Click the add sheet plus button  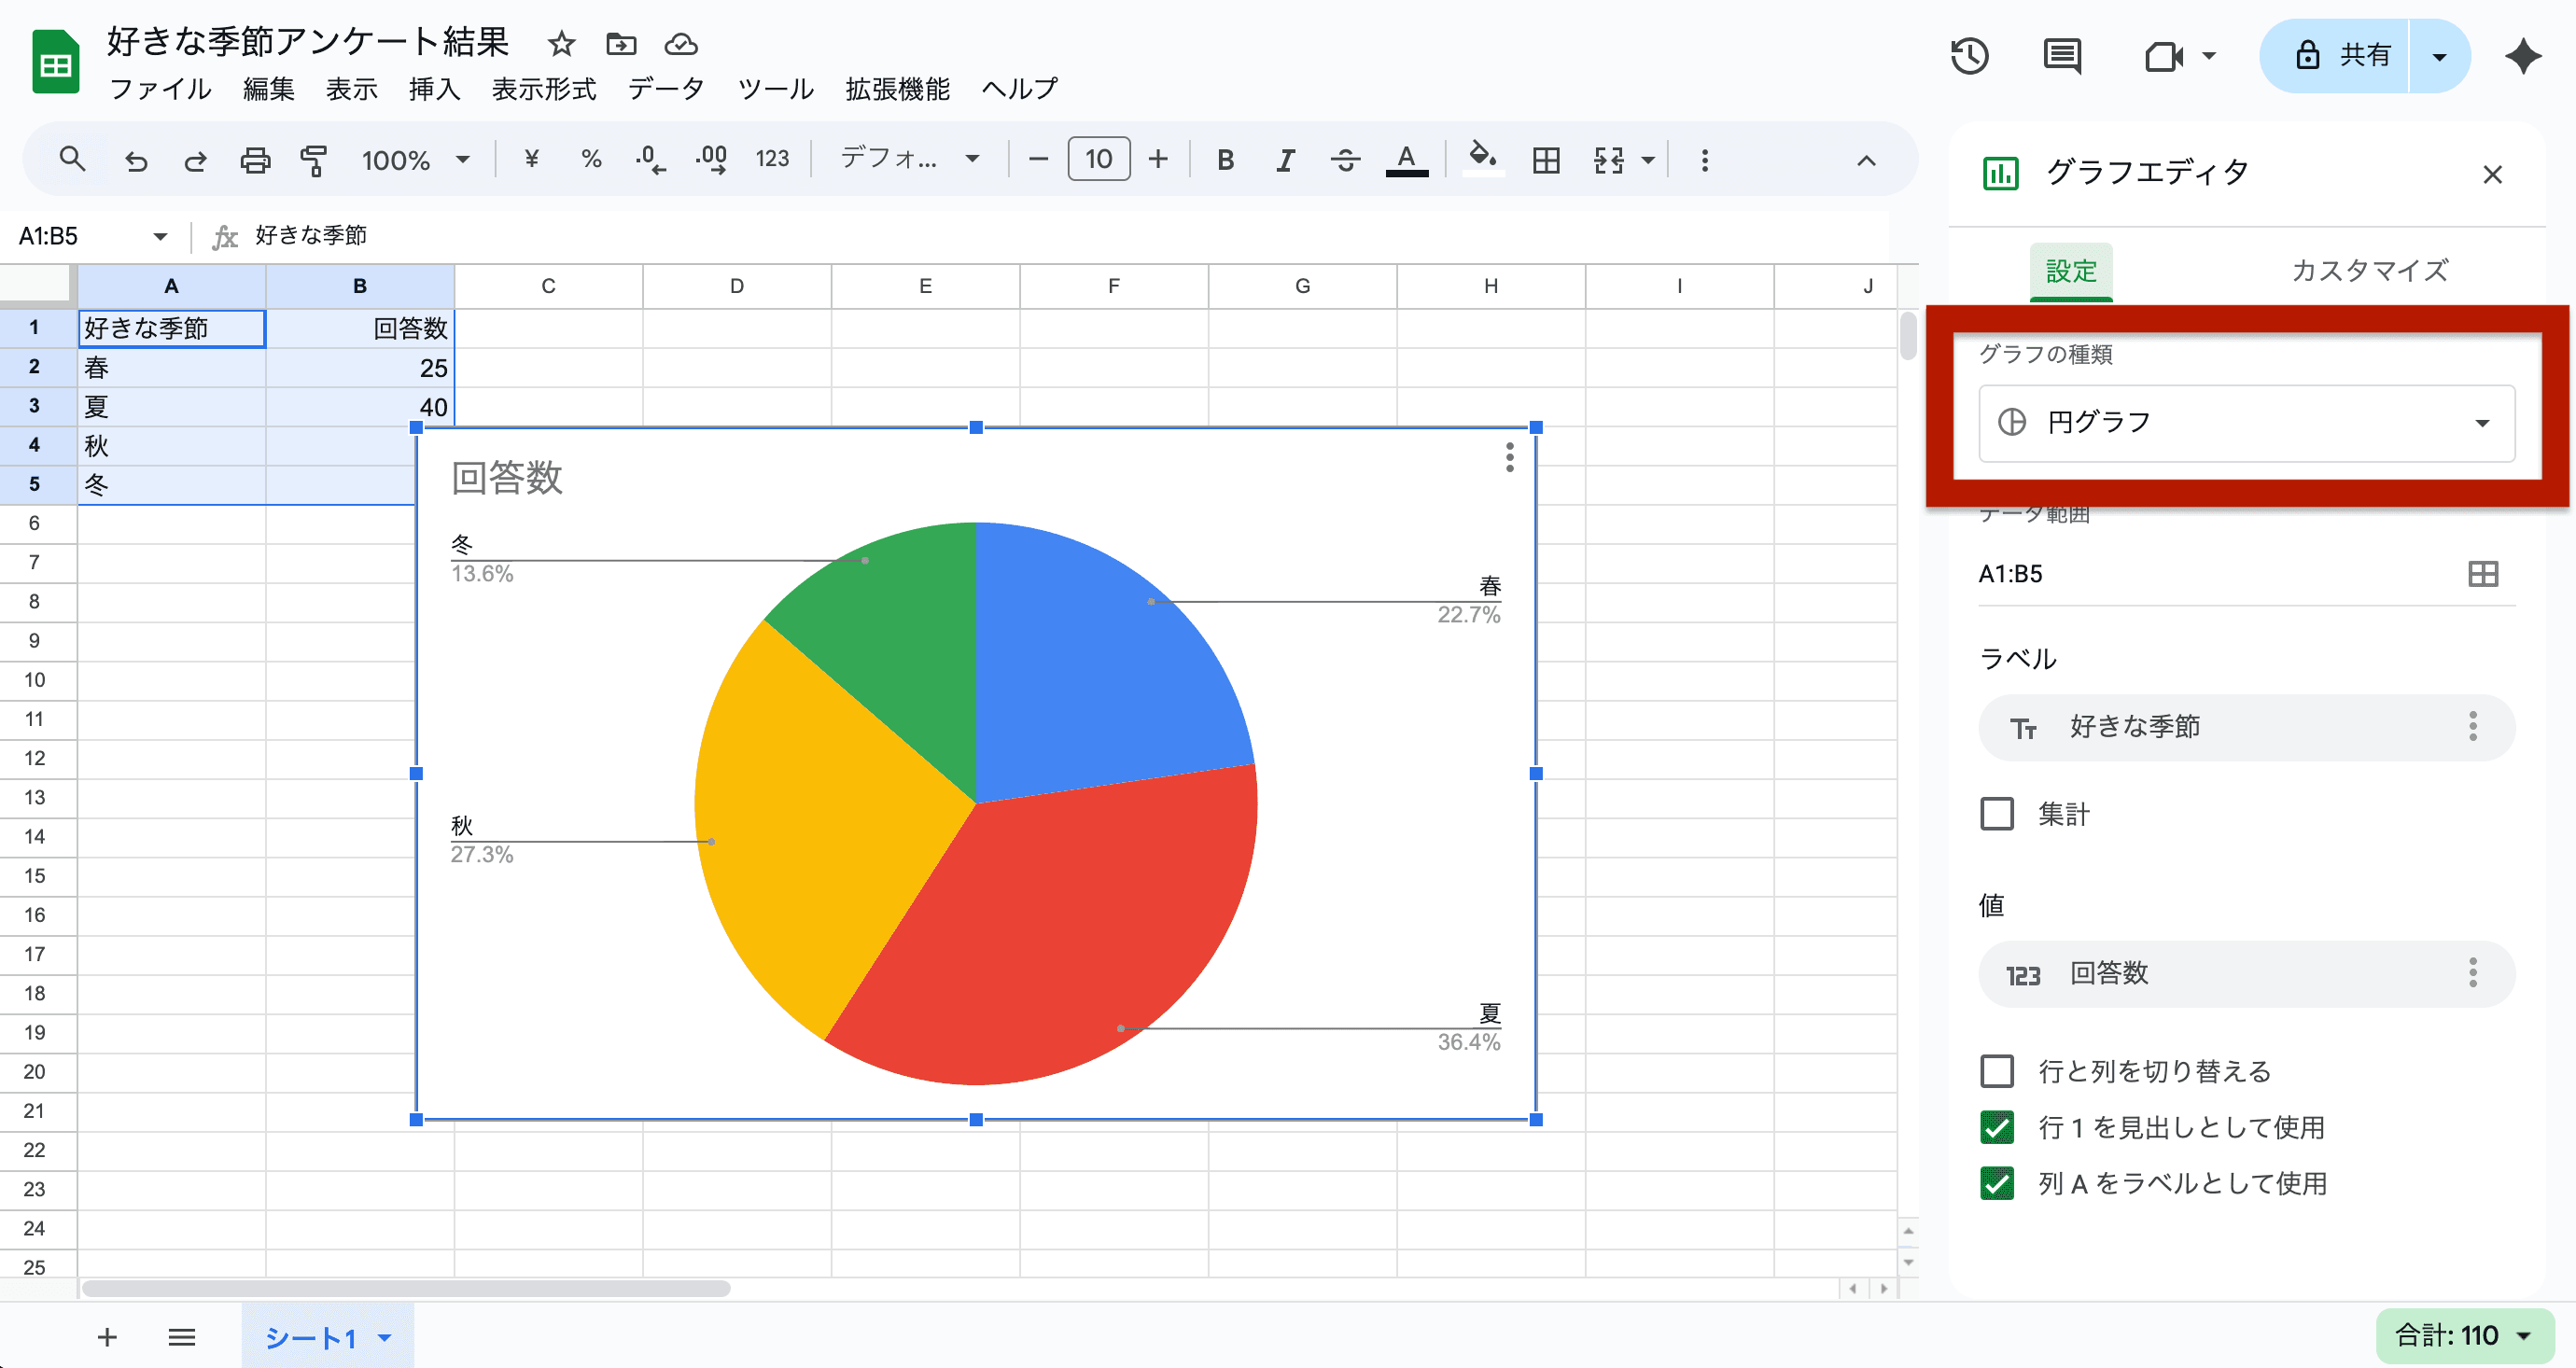tap(107, 1337)
